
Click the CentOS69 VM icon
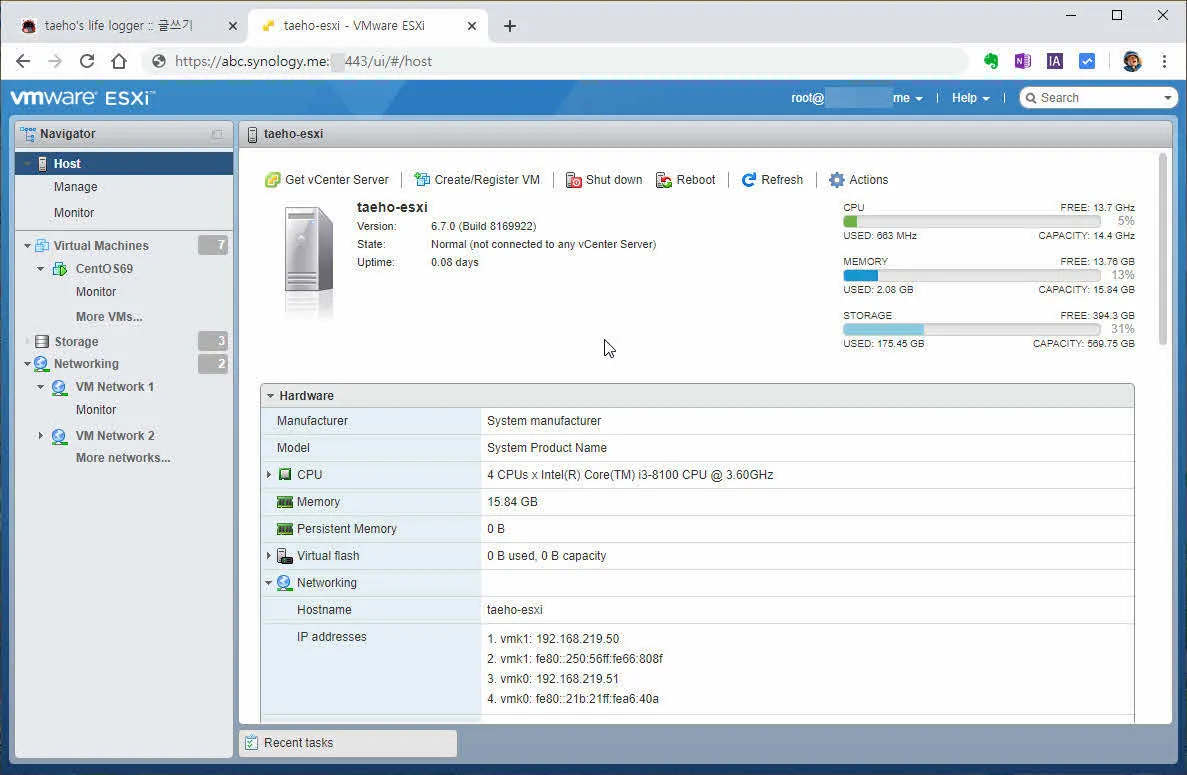[59, 269]
